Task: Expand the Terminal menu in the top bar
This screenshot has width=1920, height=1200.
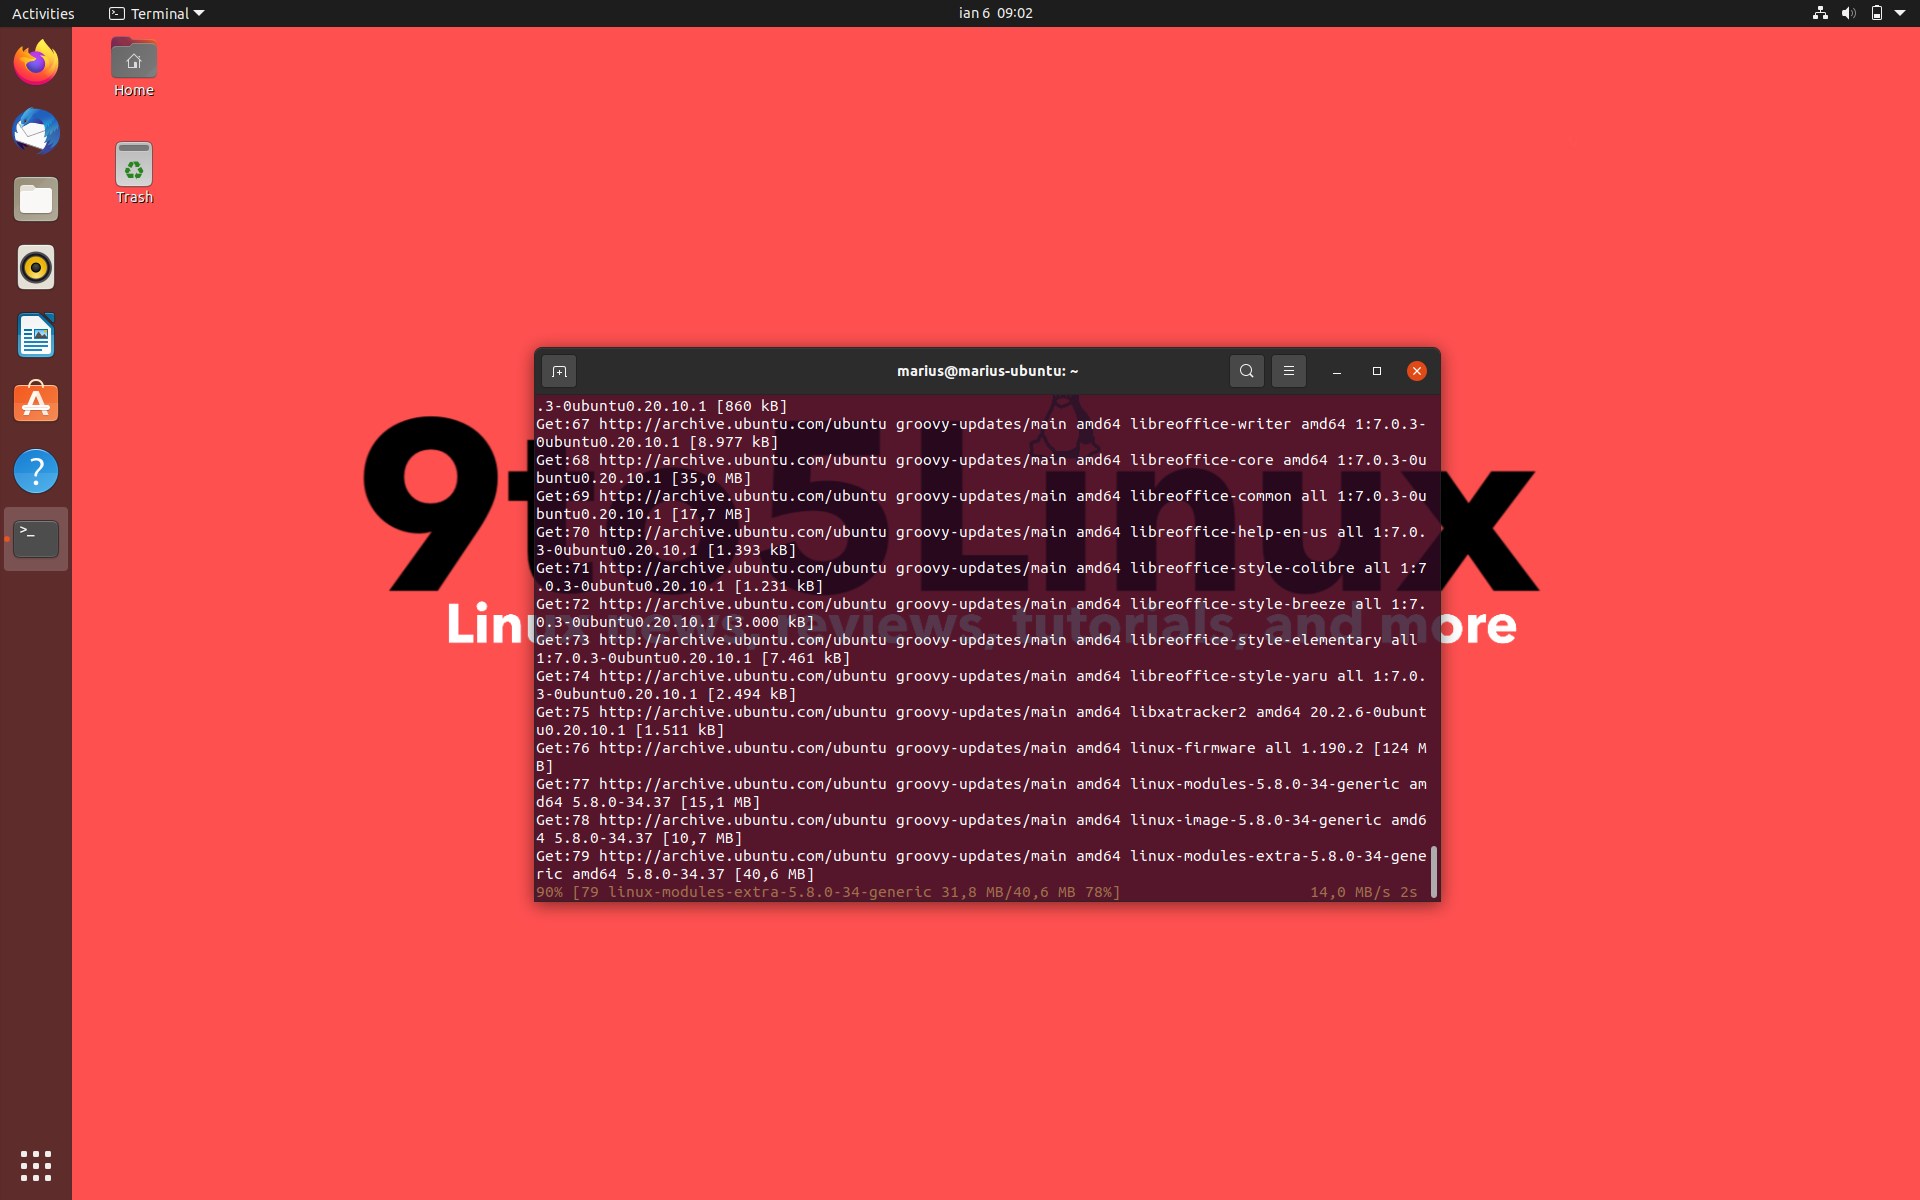Action: (154, 13)
